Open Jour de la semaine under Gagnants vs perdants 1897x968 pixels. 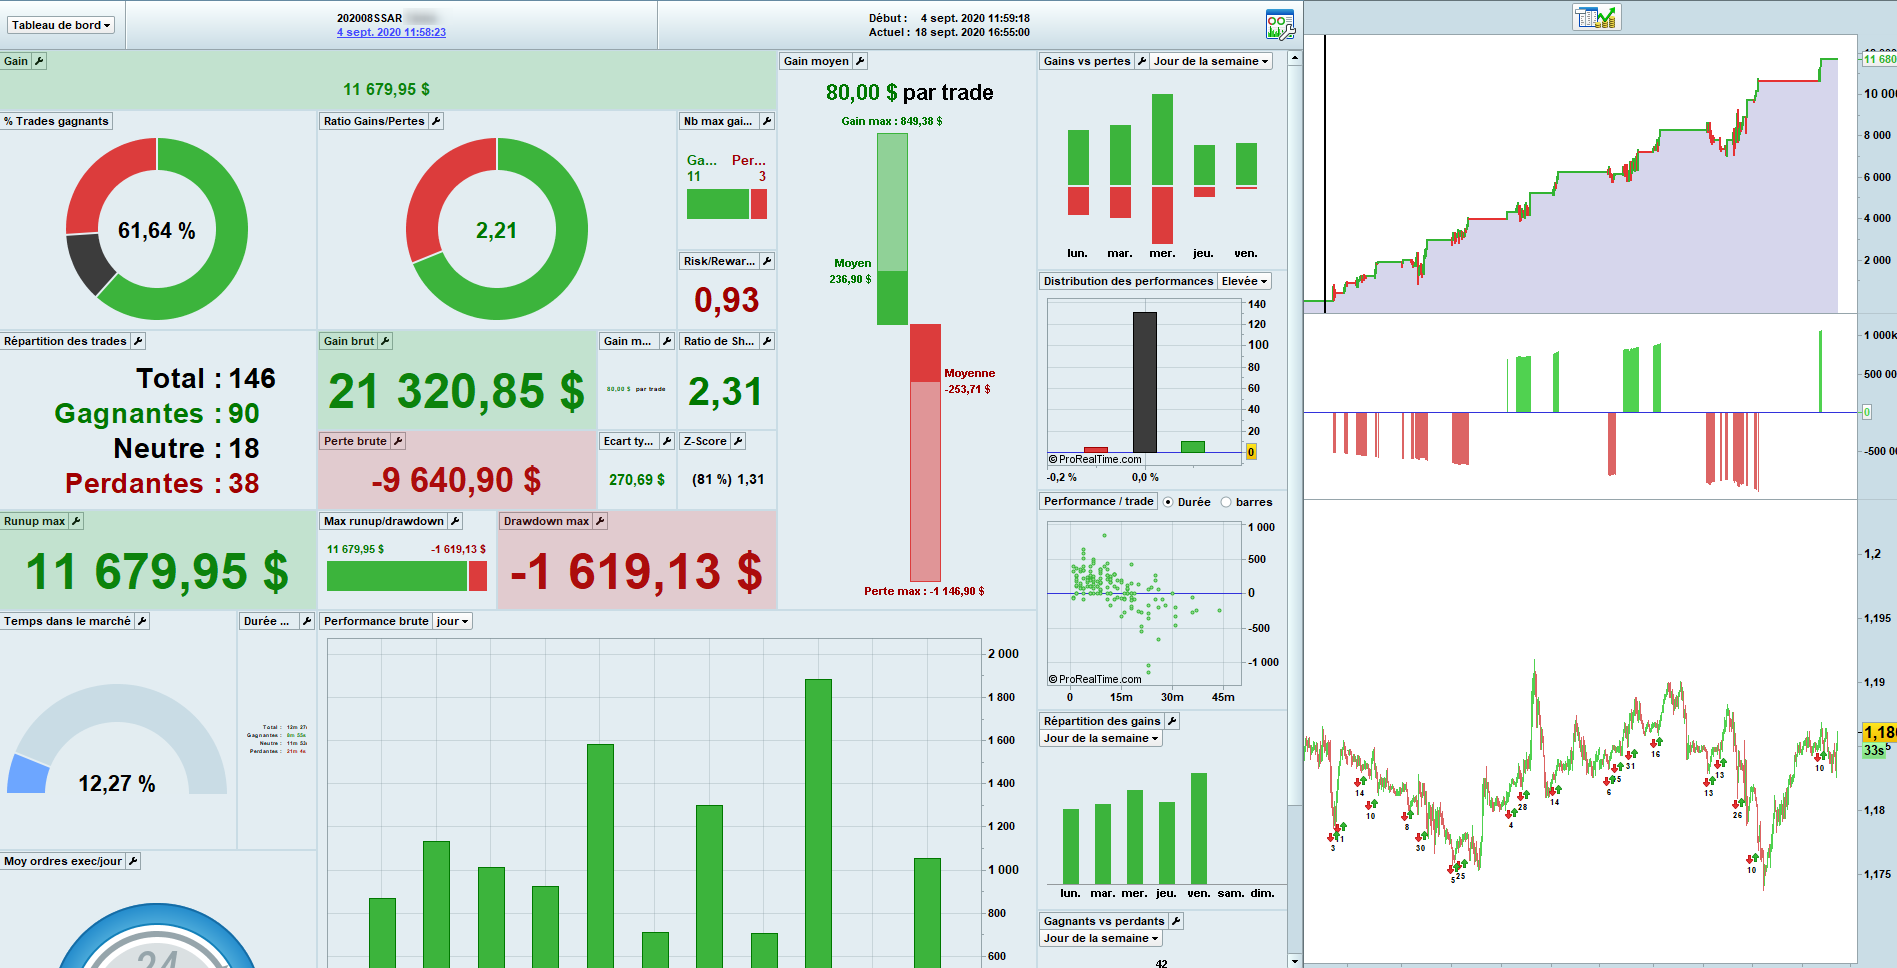1101,938
